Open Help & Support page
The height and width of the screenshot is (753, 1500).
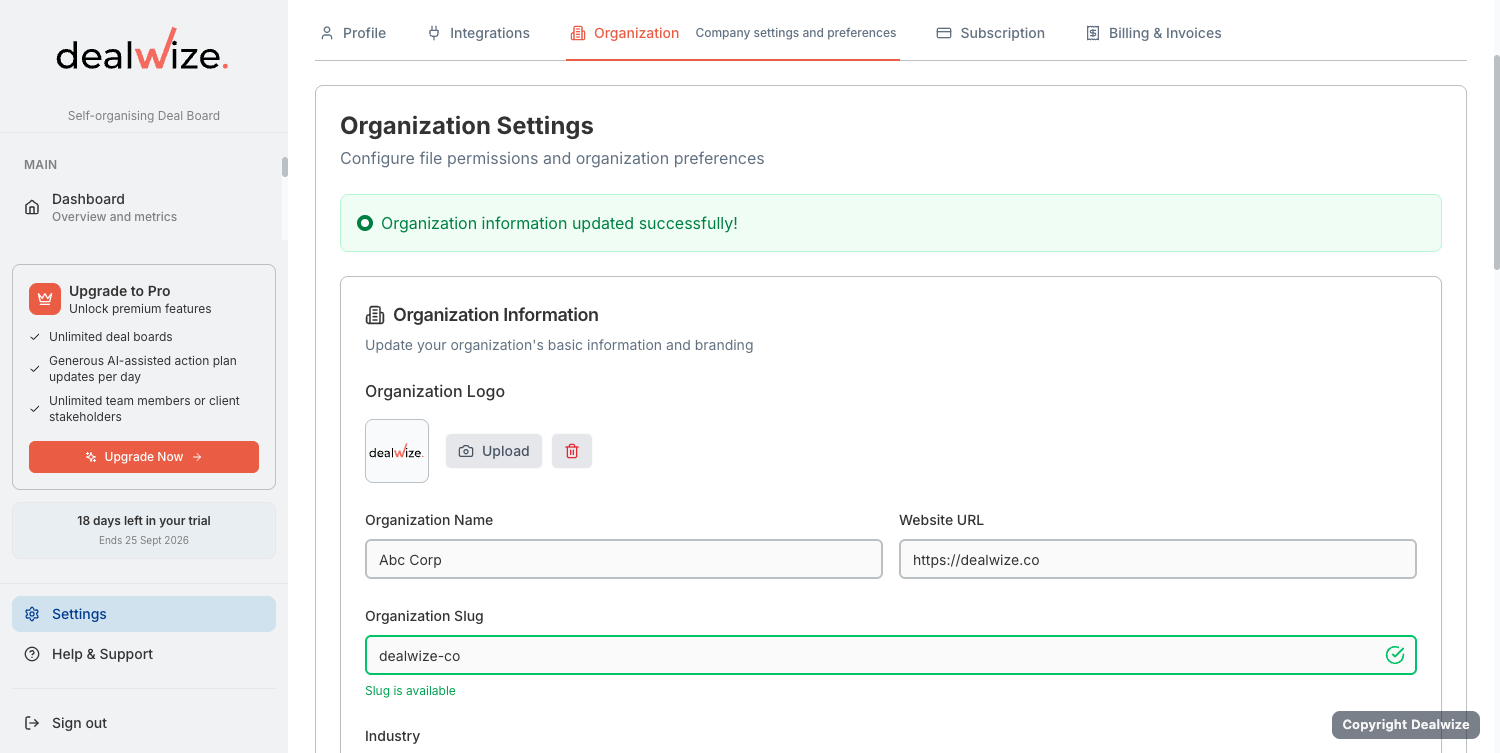click(x=144, y=654)
